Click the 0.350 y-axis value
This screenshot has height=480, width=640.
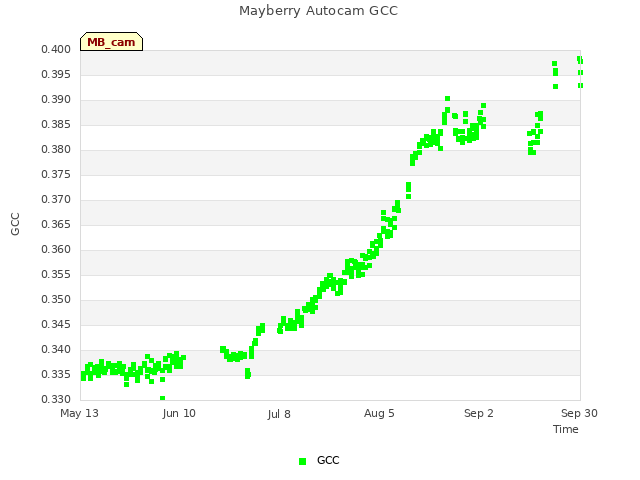[56, 300]
